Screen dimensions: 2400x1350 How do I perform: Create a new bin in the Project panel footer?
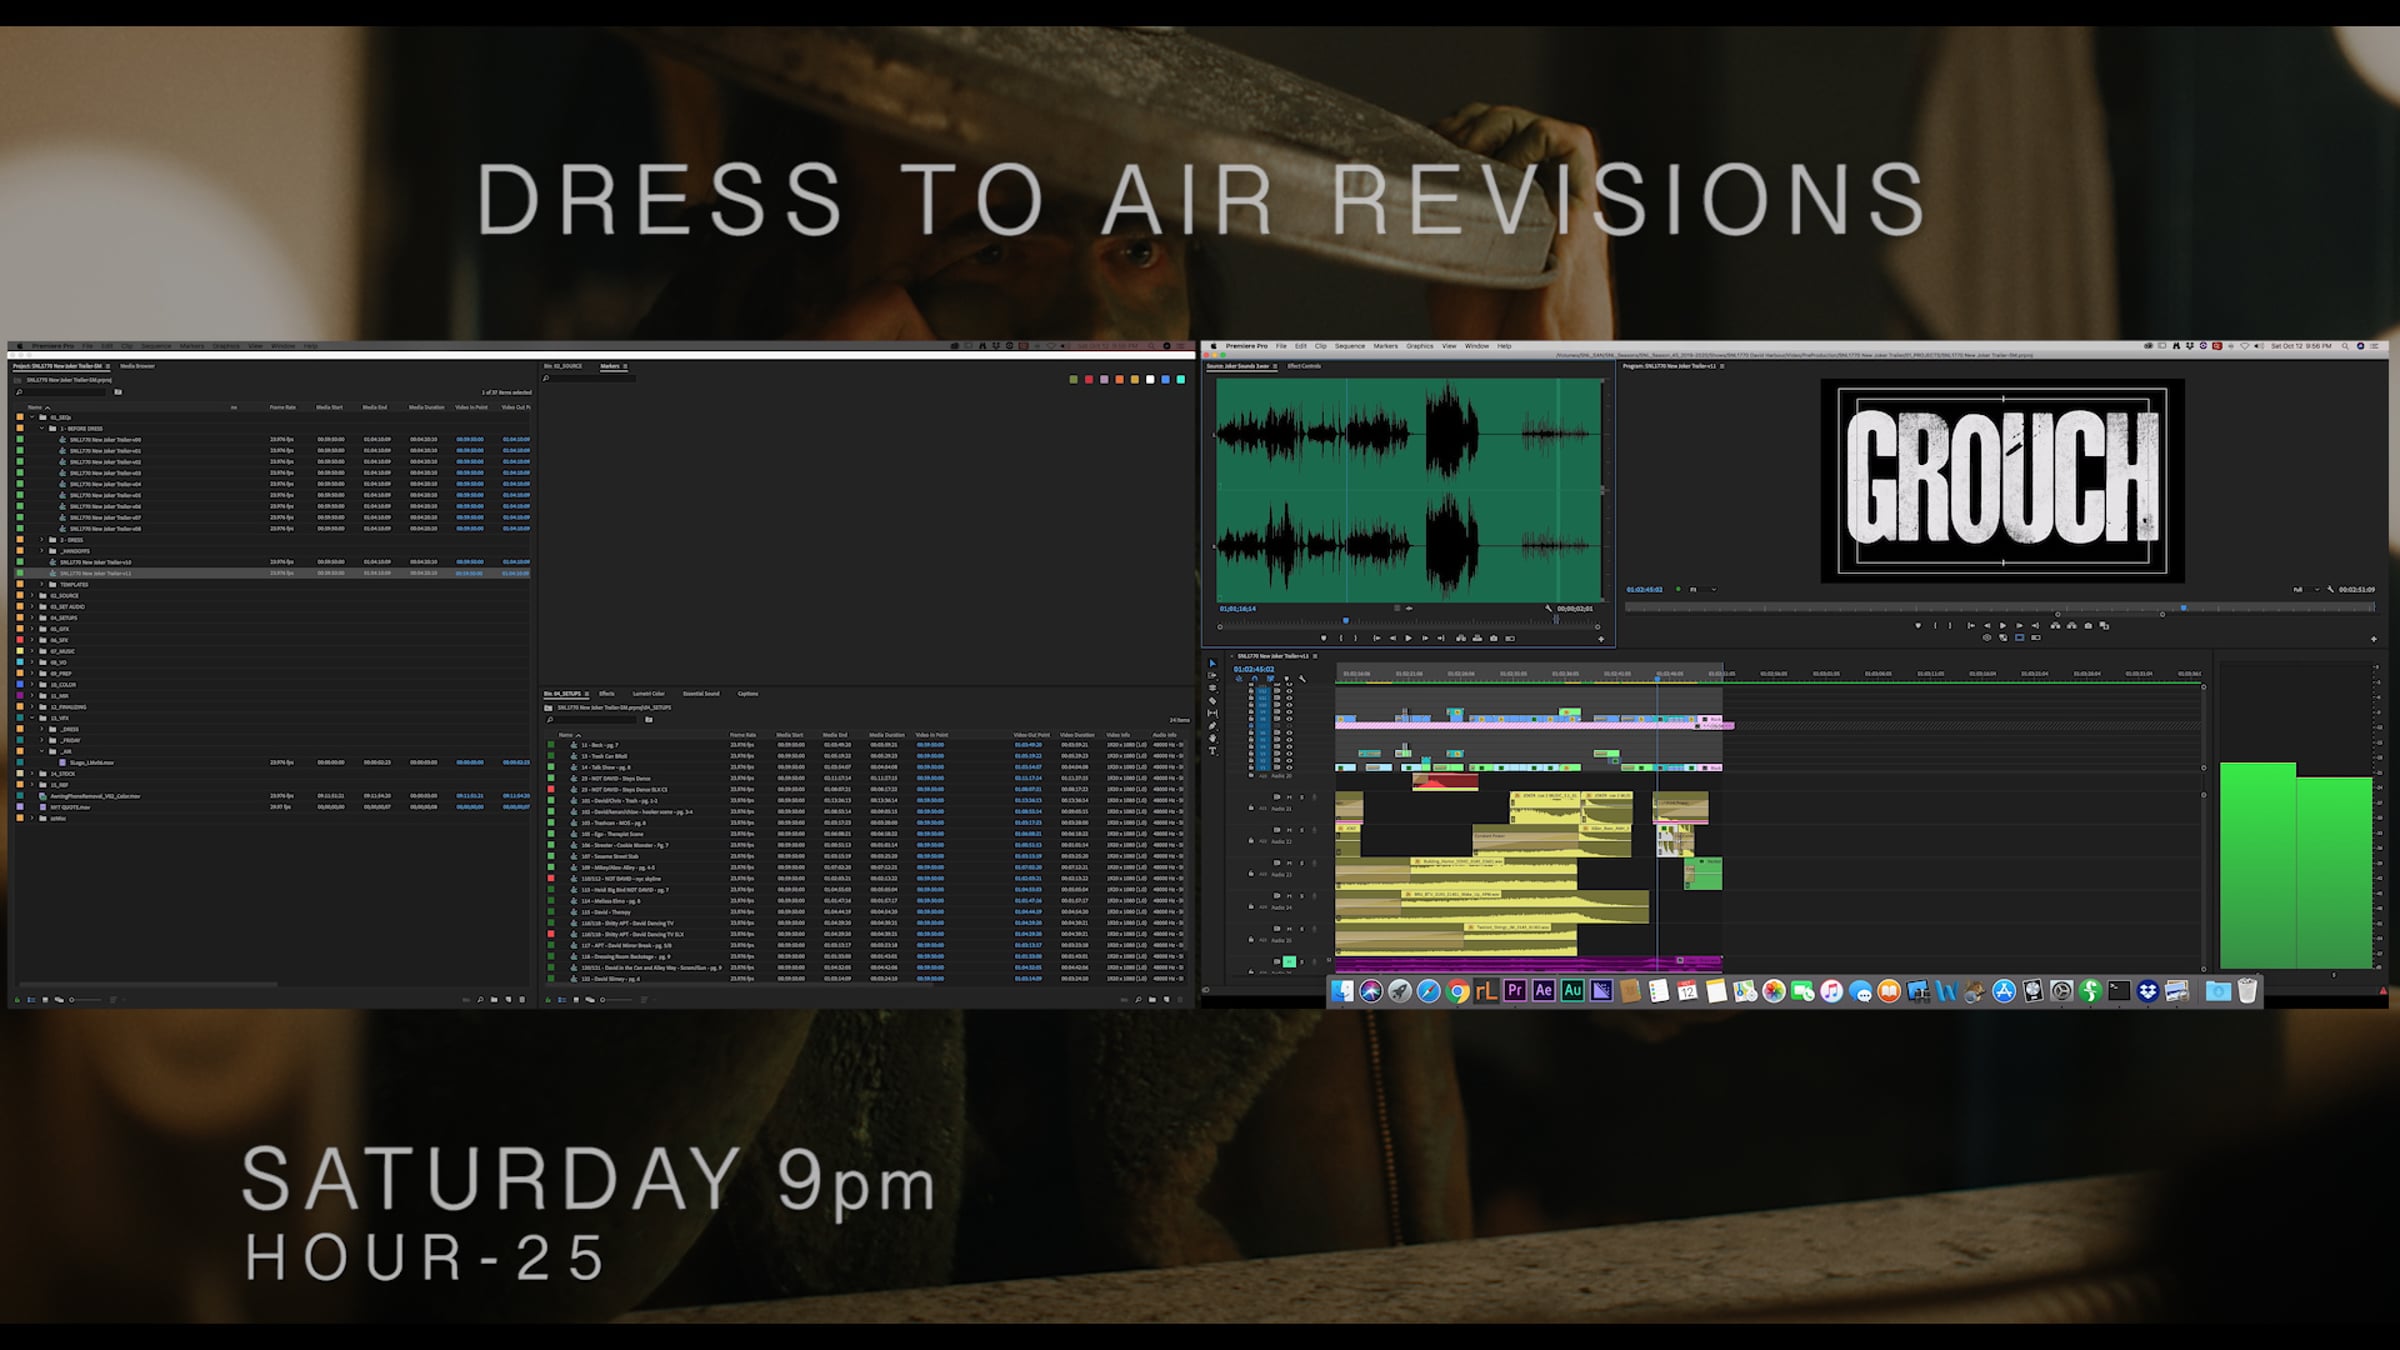pyautogui.click(x=494, y=999)
